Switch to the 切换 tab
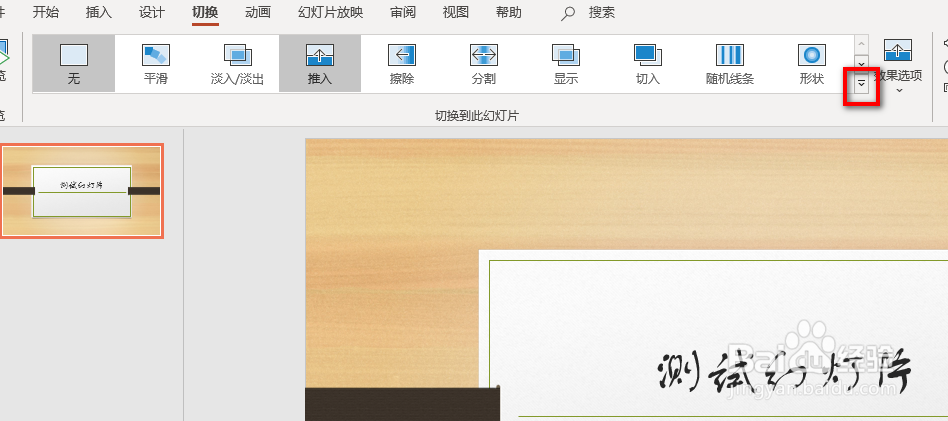The height and width of the screenshot is (421, 948). (x=206, y=13)
